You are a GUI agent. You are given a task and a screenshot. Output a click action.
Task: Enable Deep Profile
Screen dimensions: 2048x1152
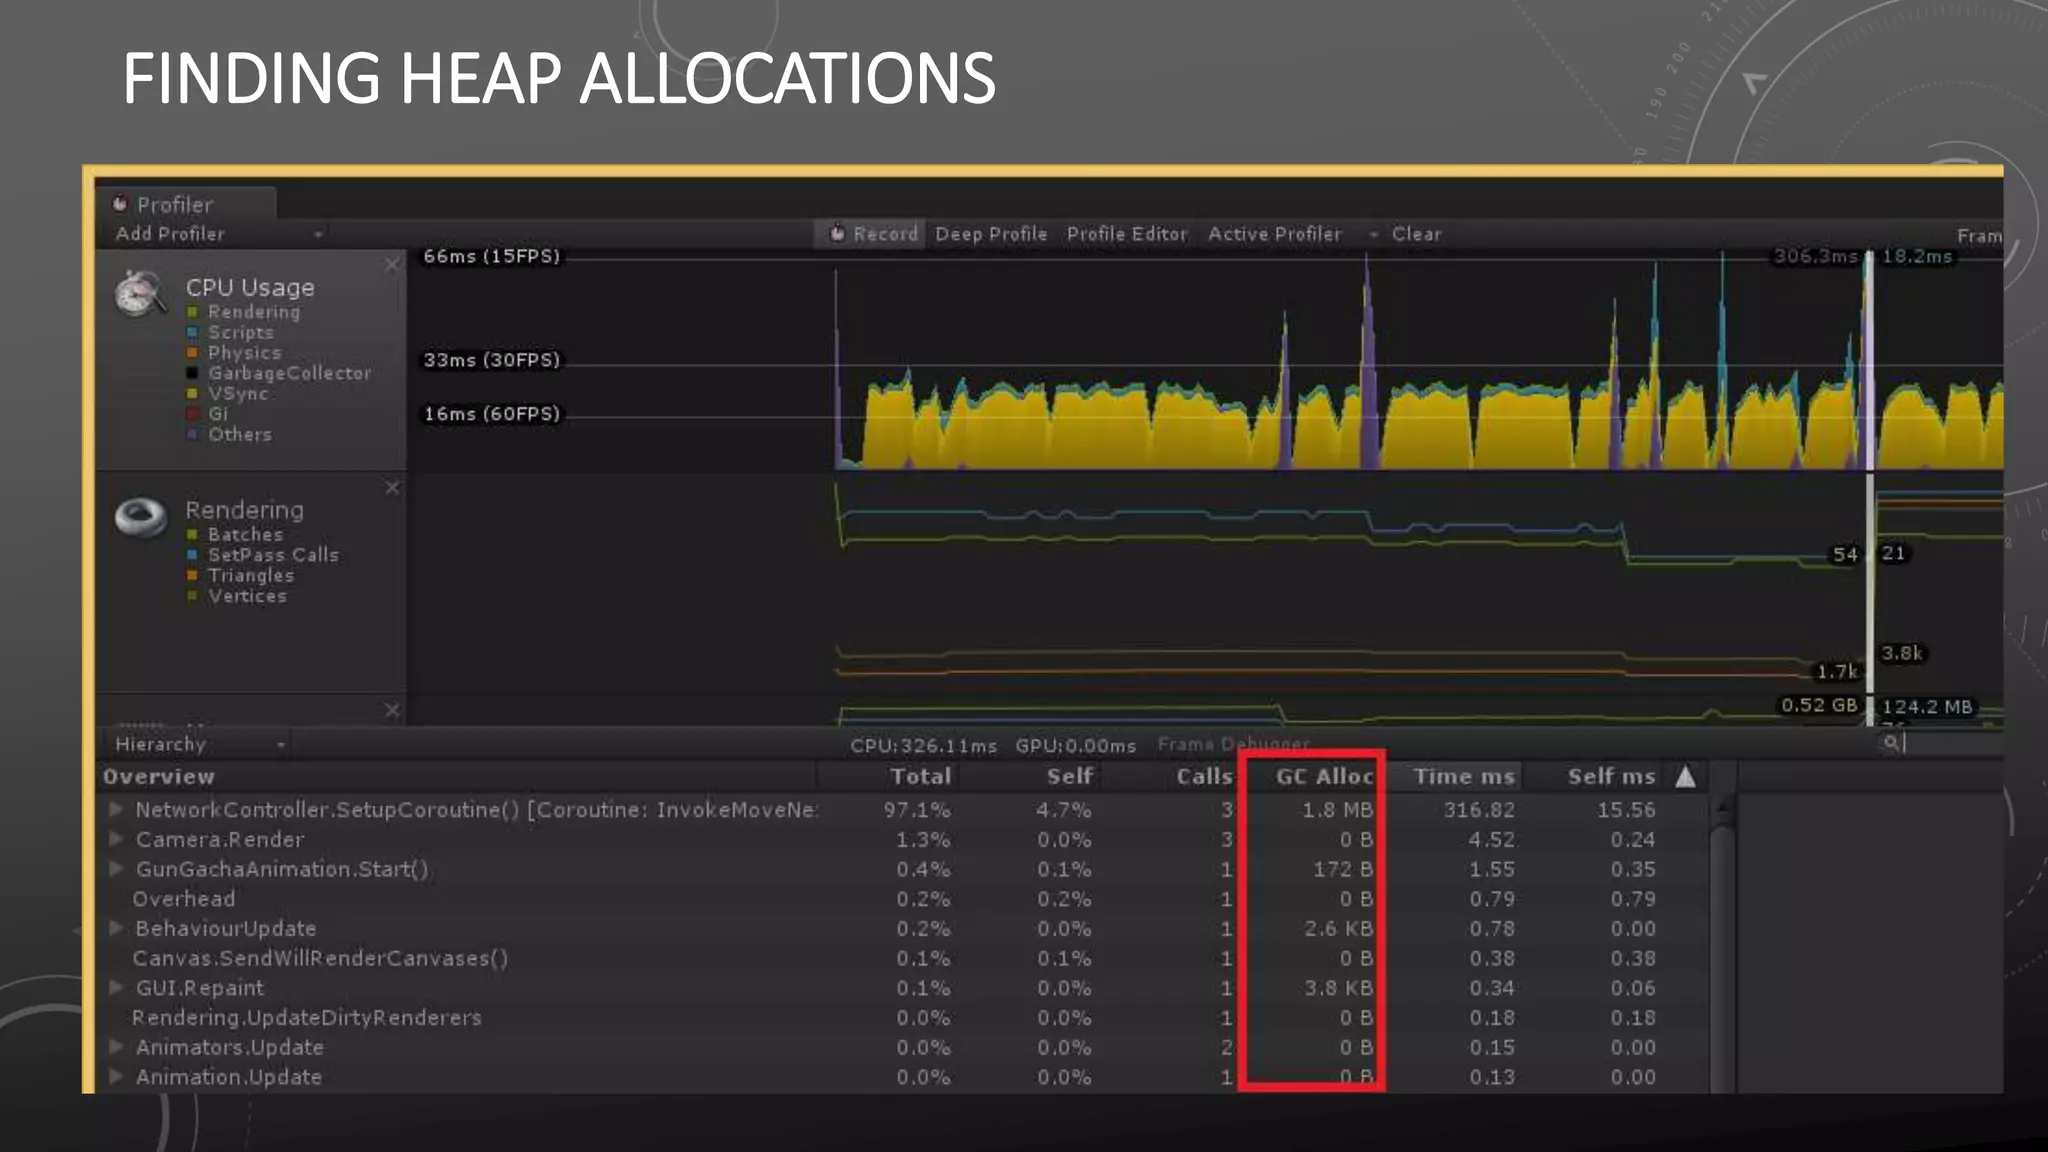point(991,234)
